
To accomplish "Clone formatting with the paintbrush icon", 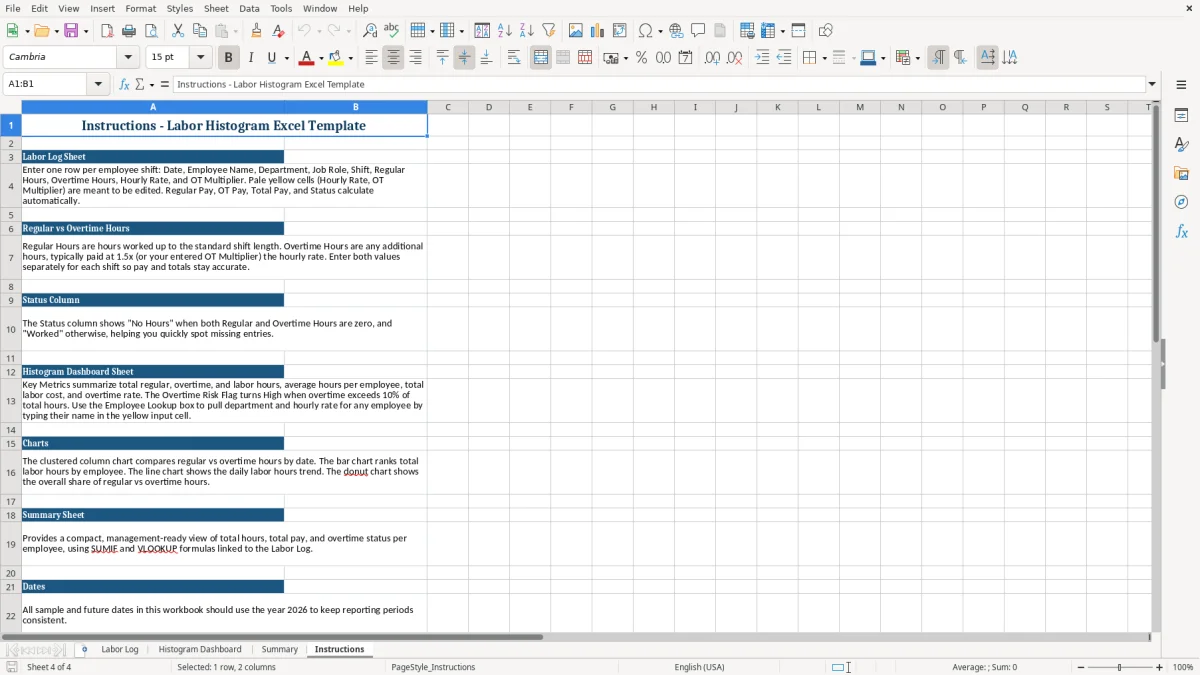I will point(256,31).
